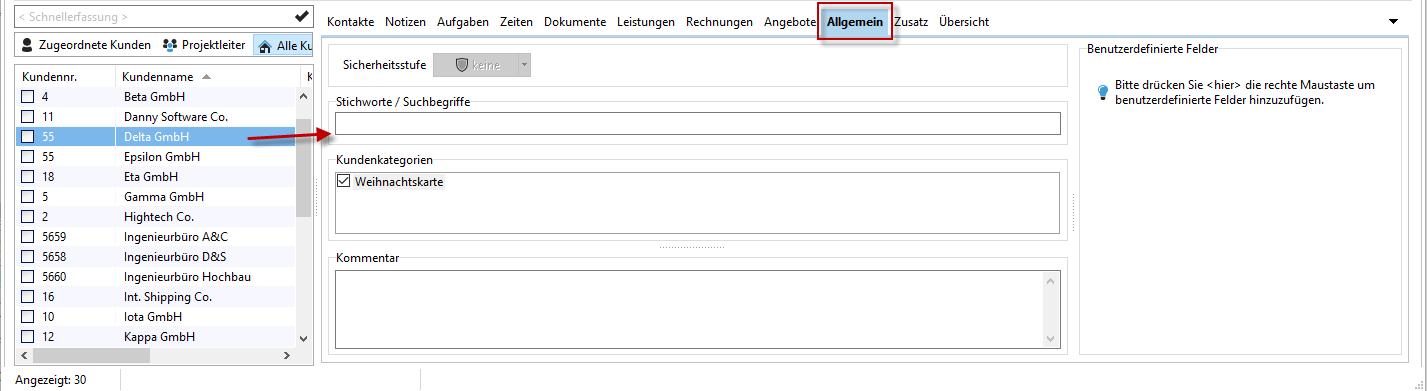Select the Ingenieurbüro D&S customer name
Image resolution: width=1427 pixels, height=391 pixels.
[175, 257]
